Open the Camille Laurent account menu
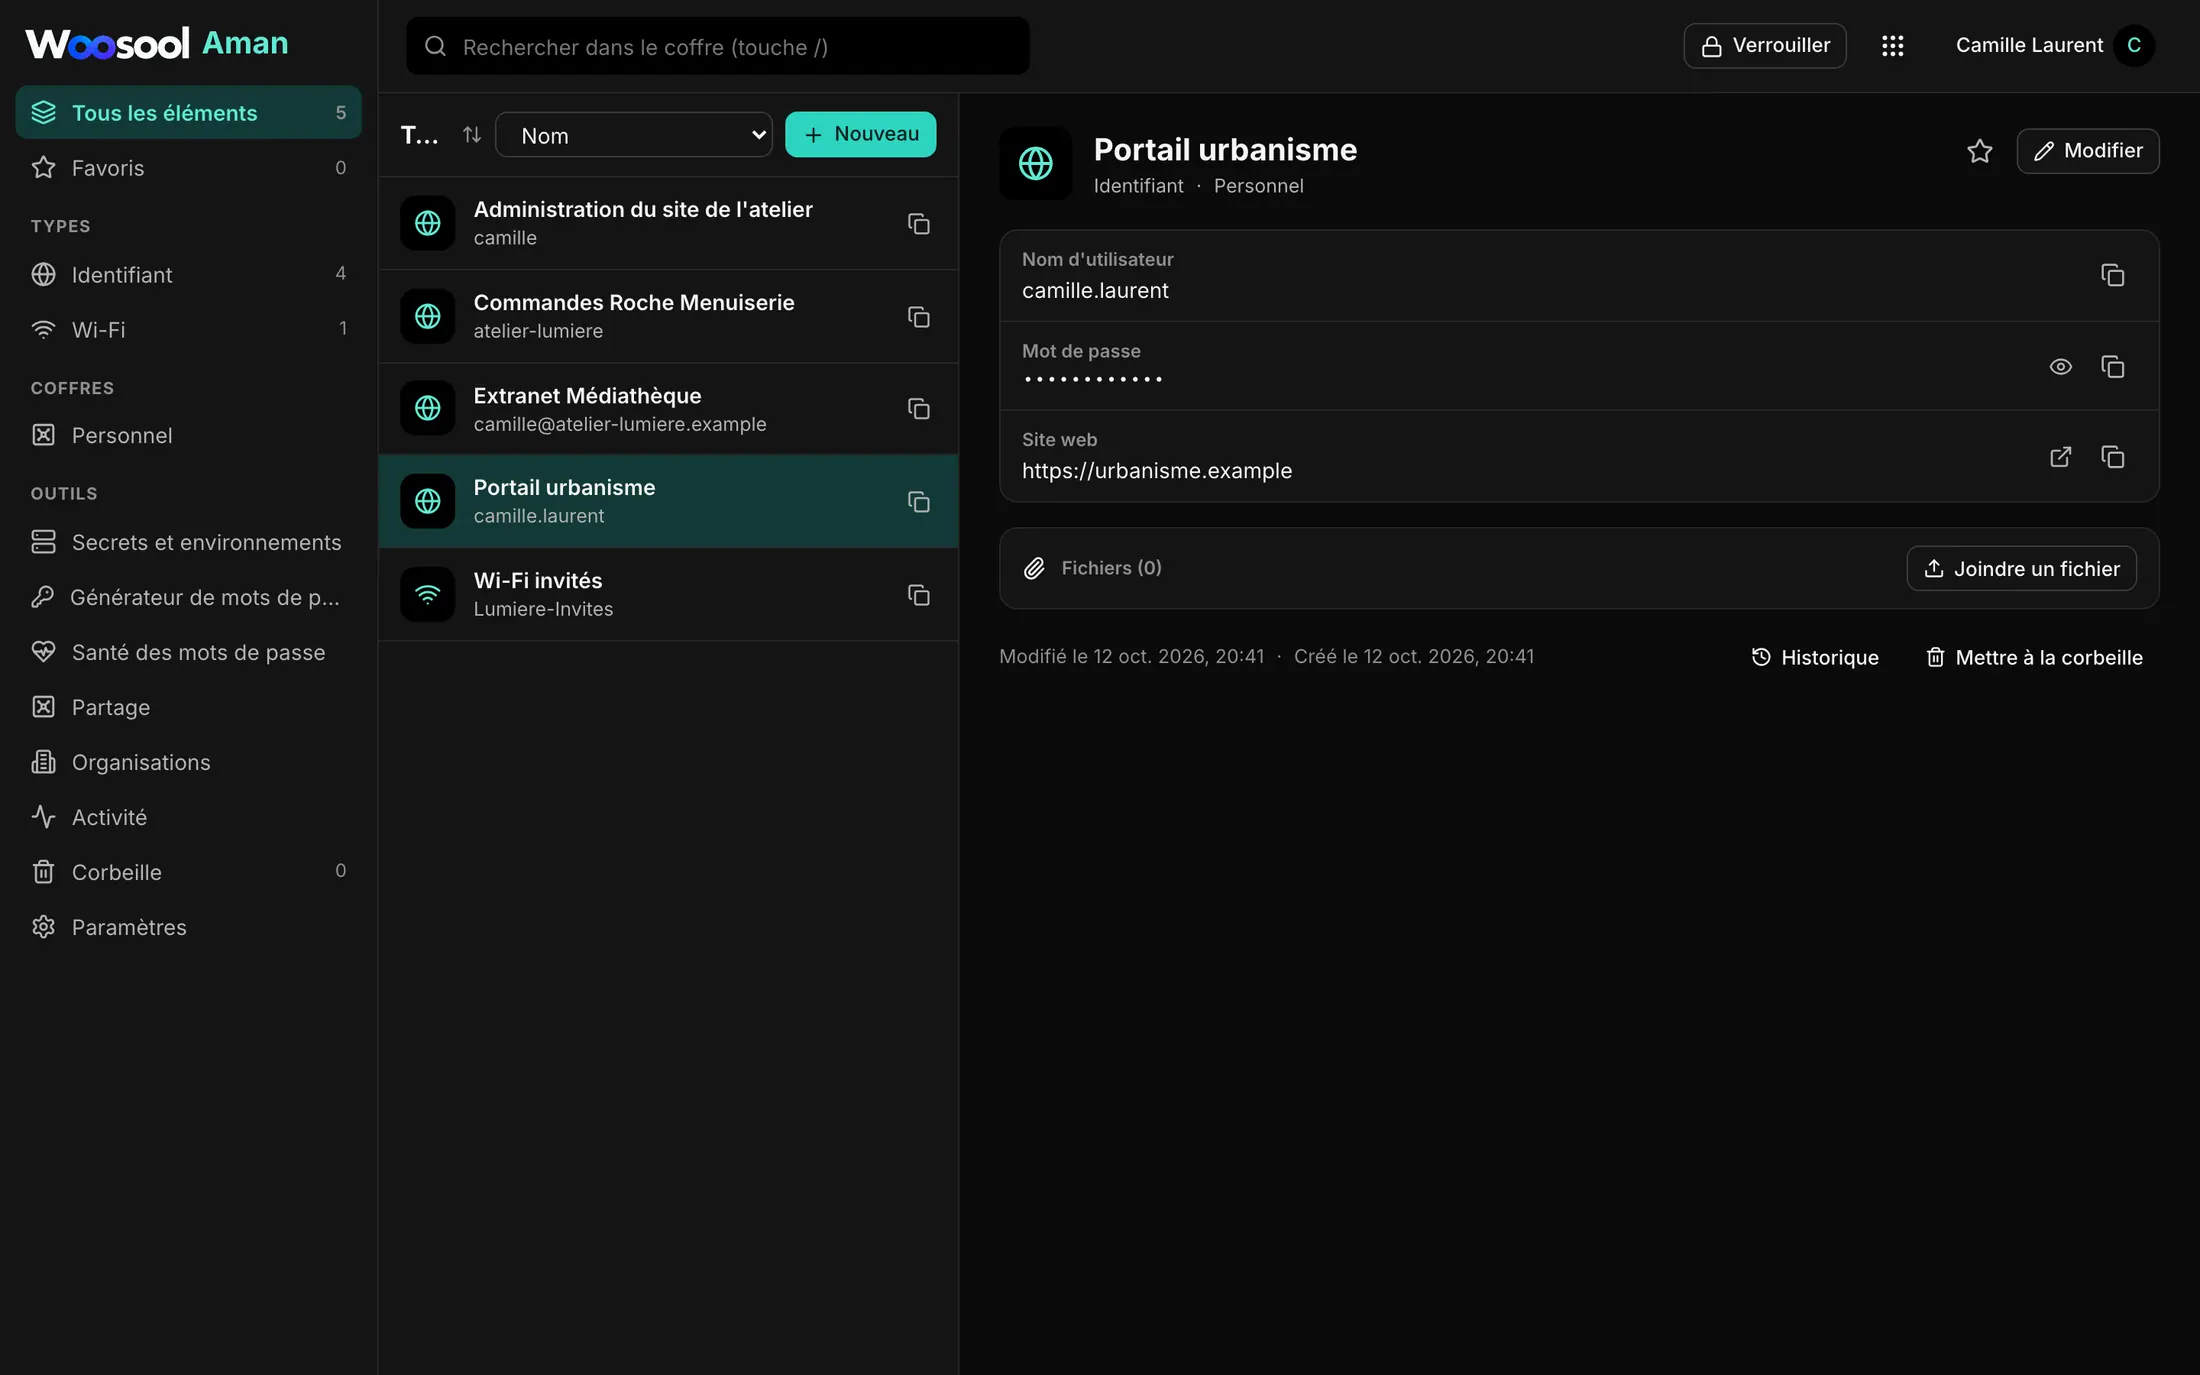 pos(2054,46)
